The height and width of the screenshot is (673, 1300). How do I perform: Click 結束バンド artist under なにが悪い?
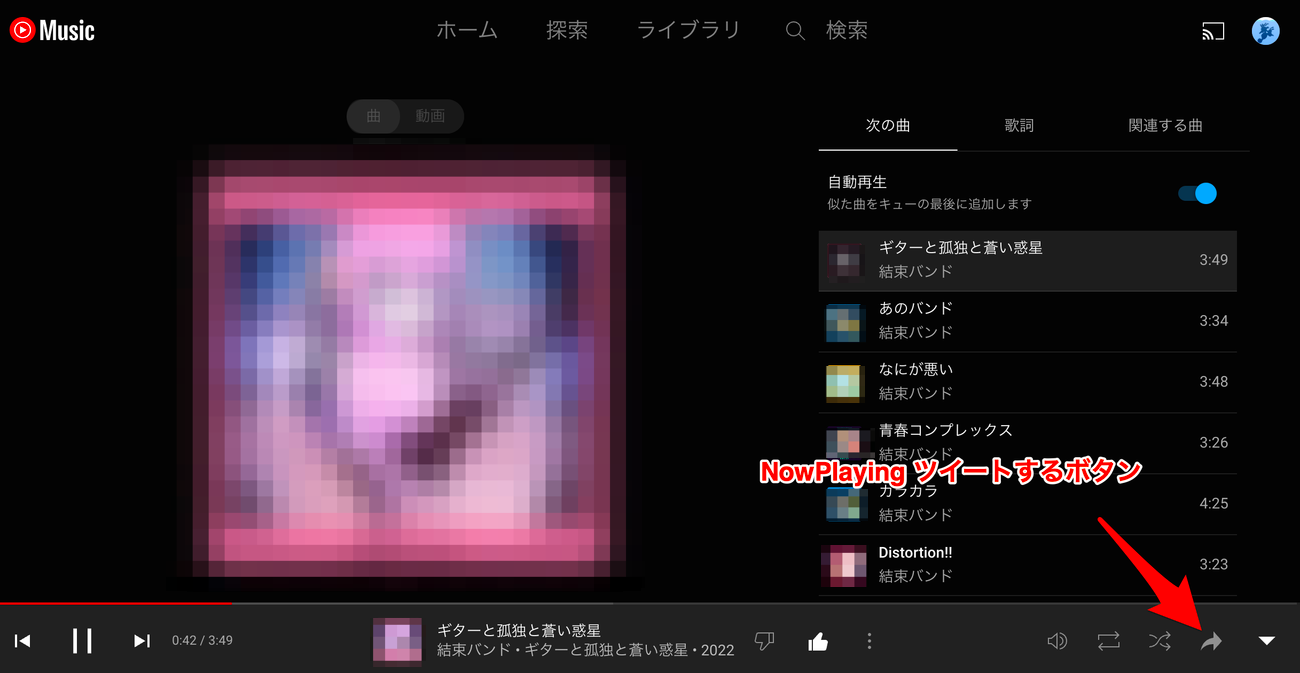point(915,393)
